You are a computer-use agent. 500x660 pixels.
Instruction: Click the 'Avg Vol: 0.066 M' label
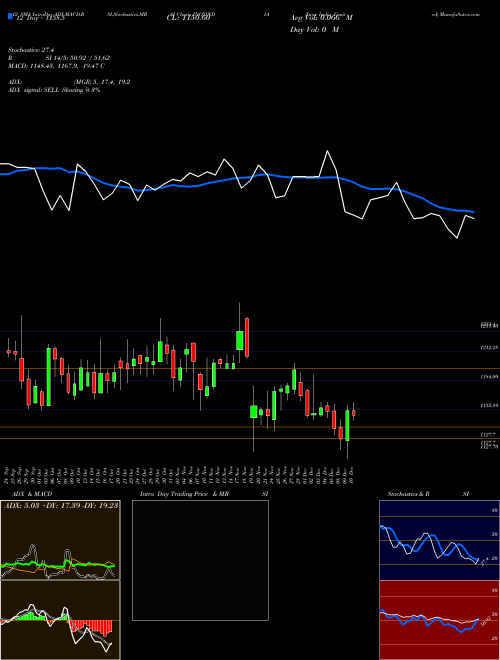tap(321, 18)
